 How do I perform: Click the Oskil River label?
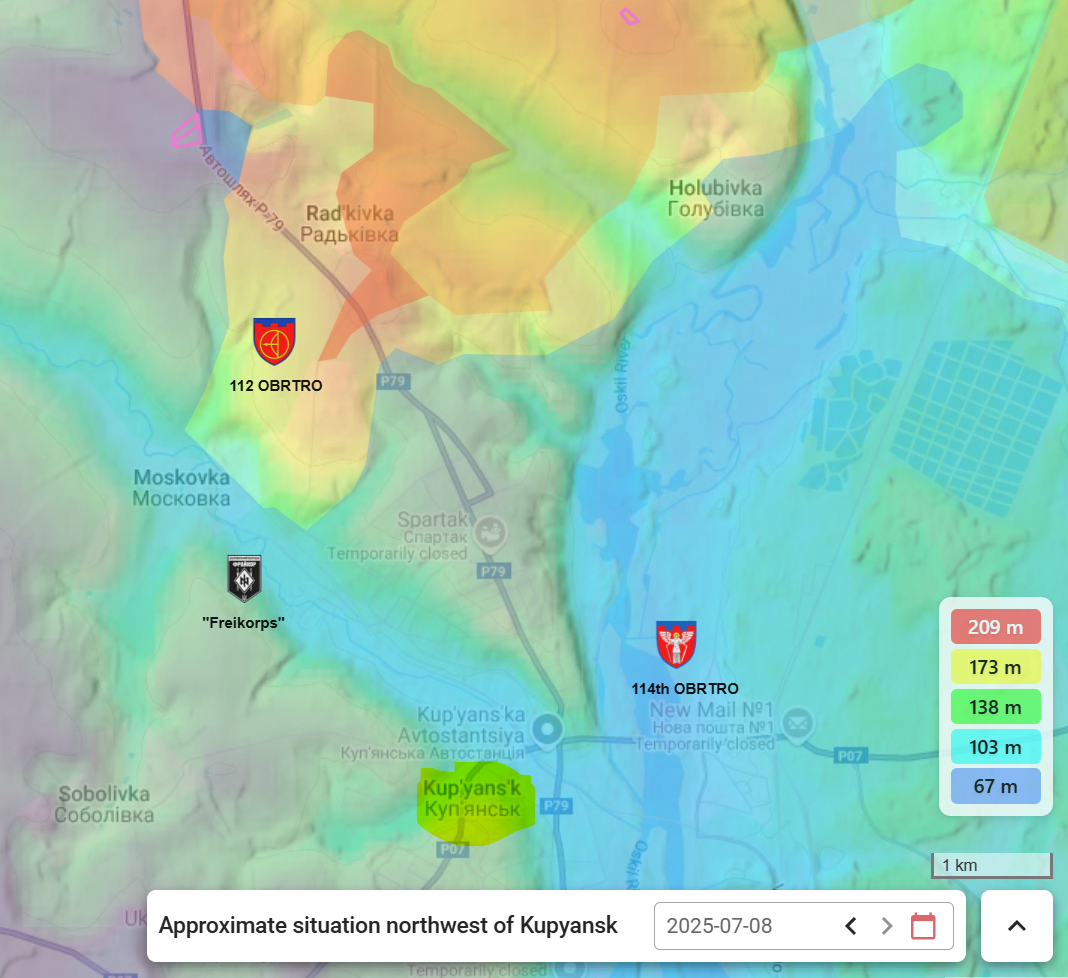623,374
